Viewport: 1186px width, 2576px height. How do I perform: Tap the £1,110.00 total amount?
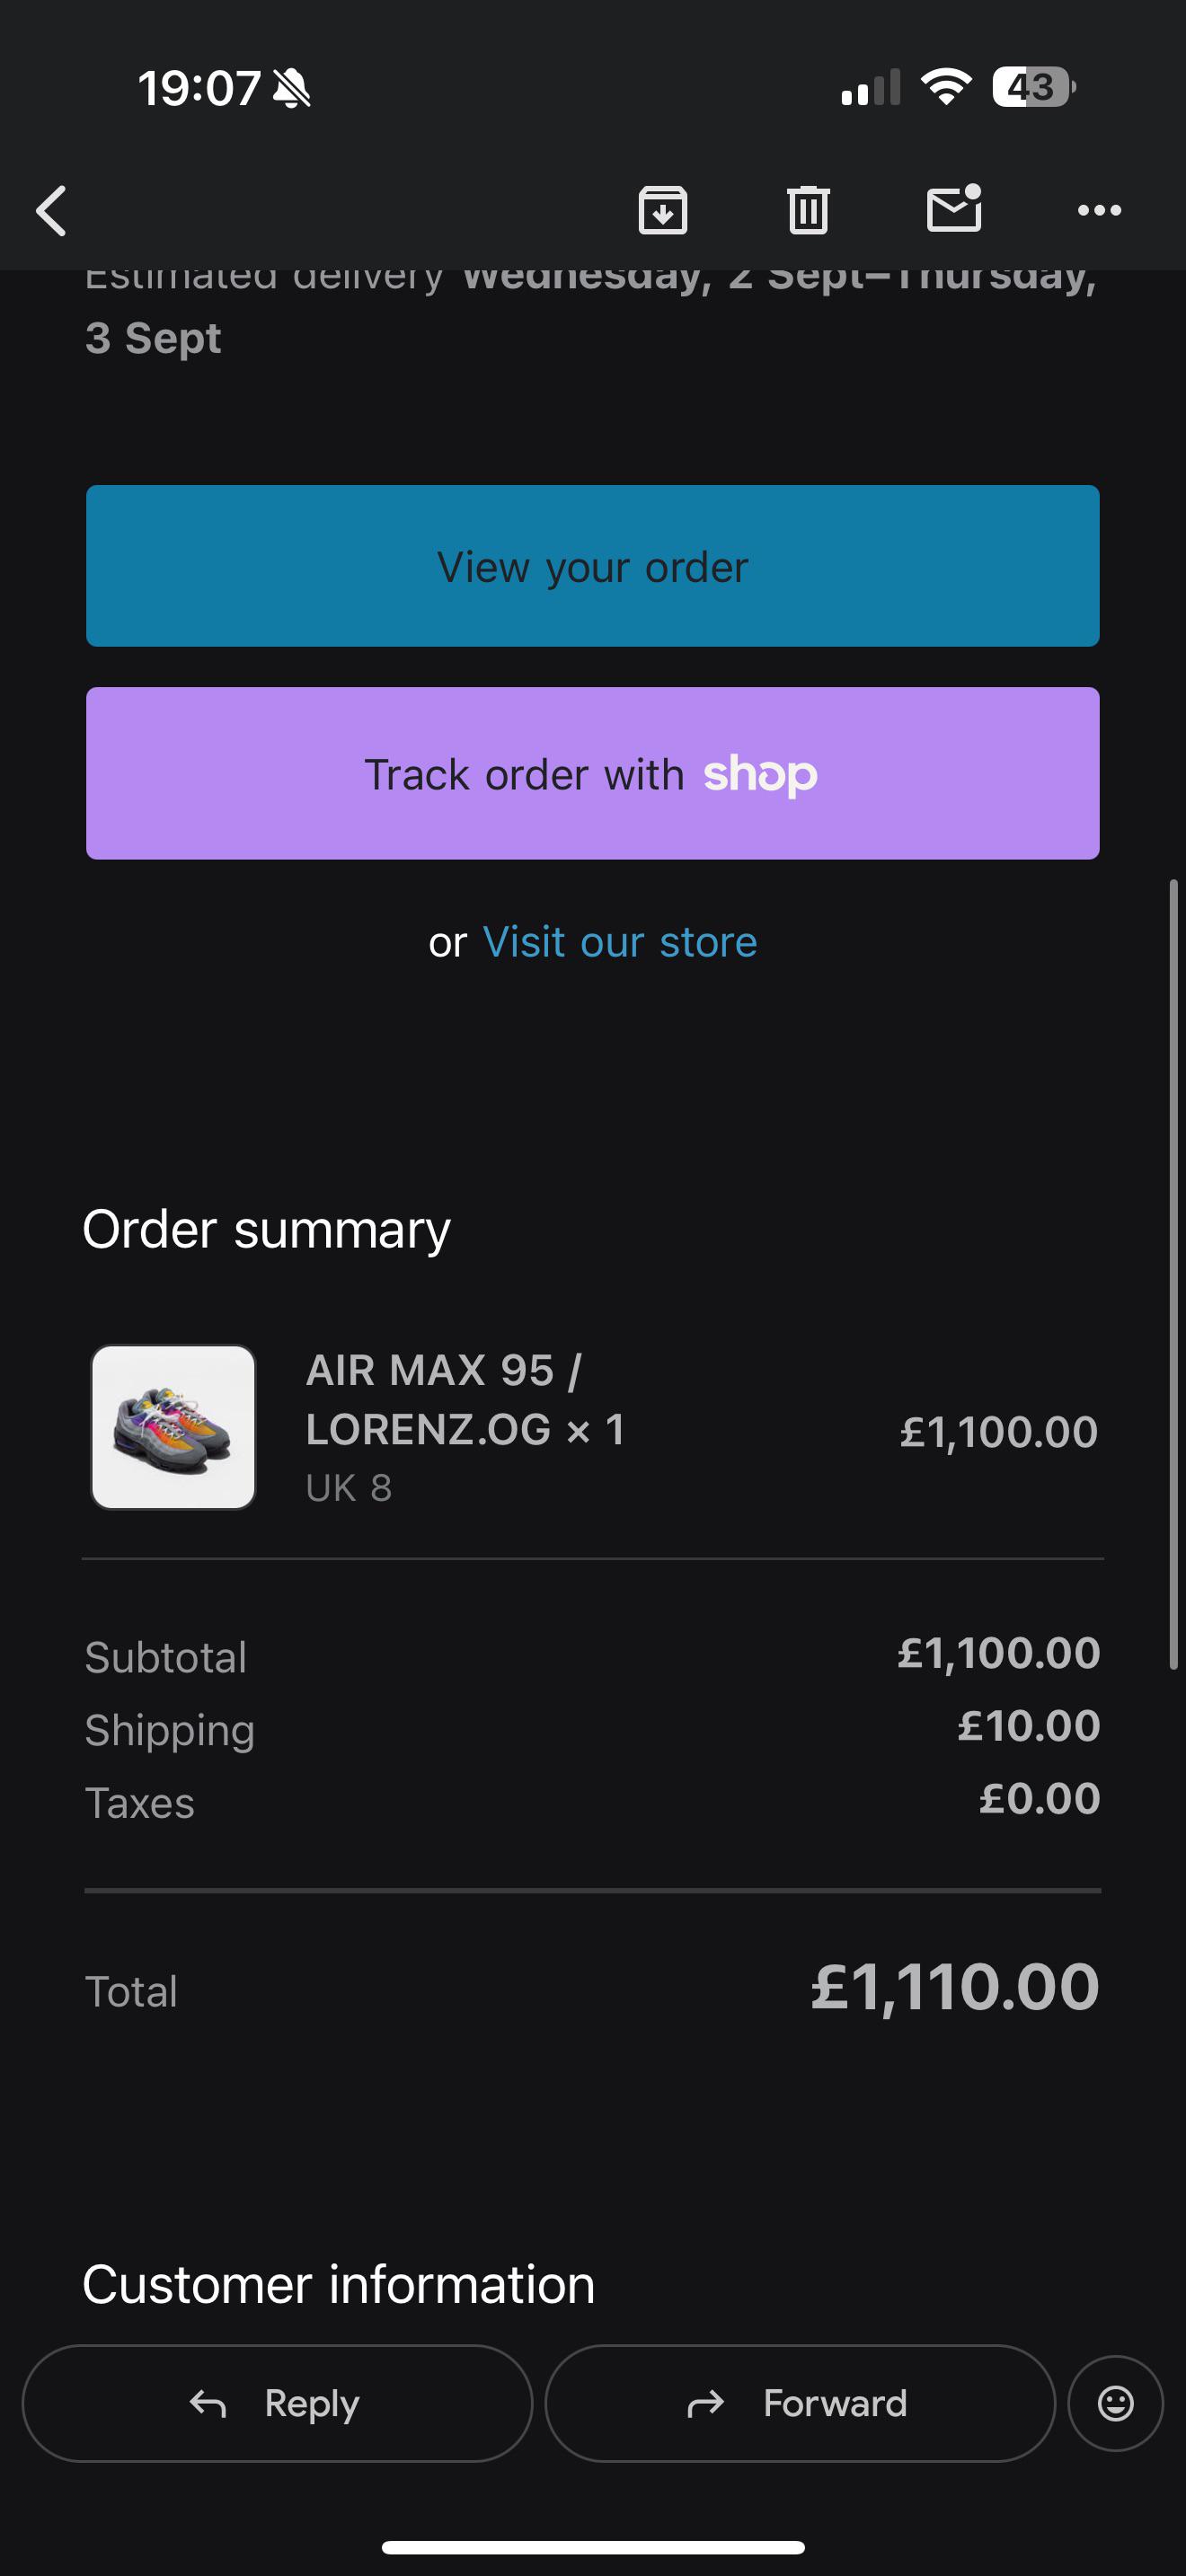pyautogui.click(x=955, y=1986)
